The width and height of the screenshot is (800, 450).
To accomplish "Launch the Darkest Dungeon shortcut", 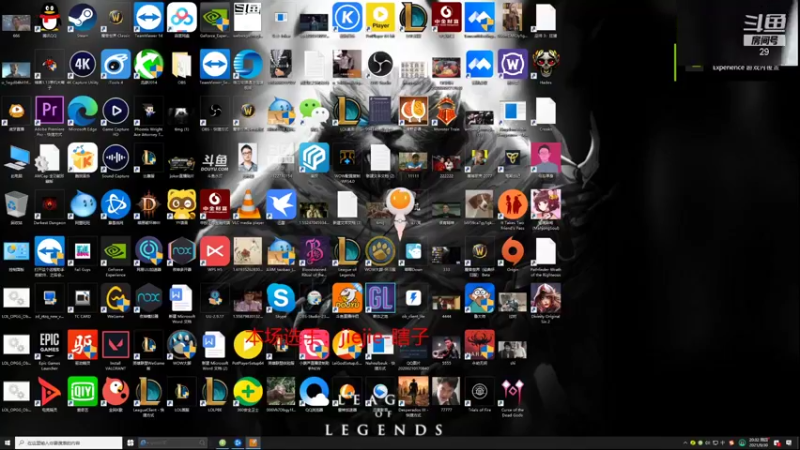I will (49, 205).
